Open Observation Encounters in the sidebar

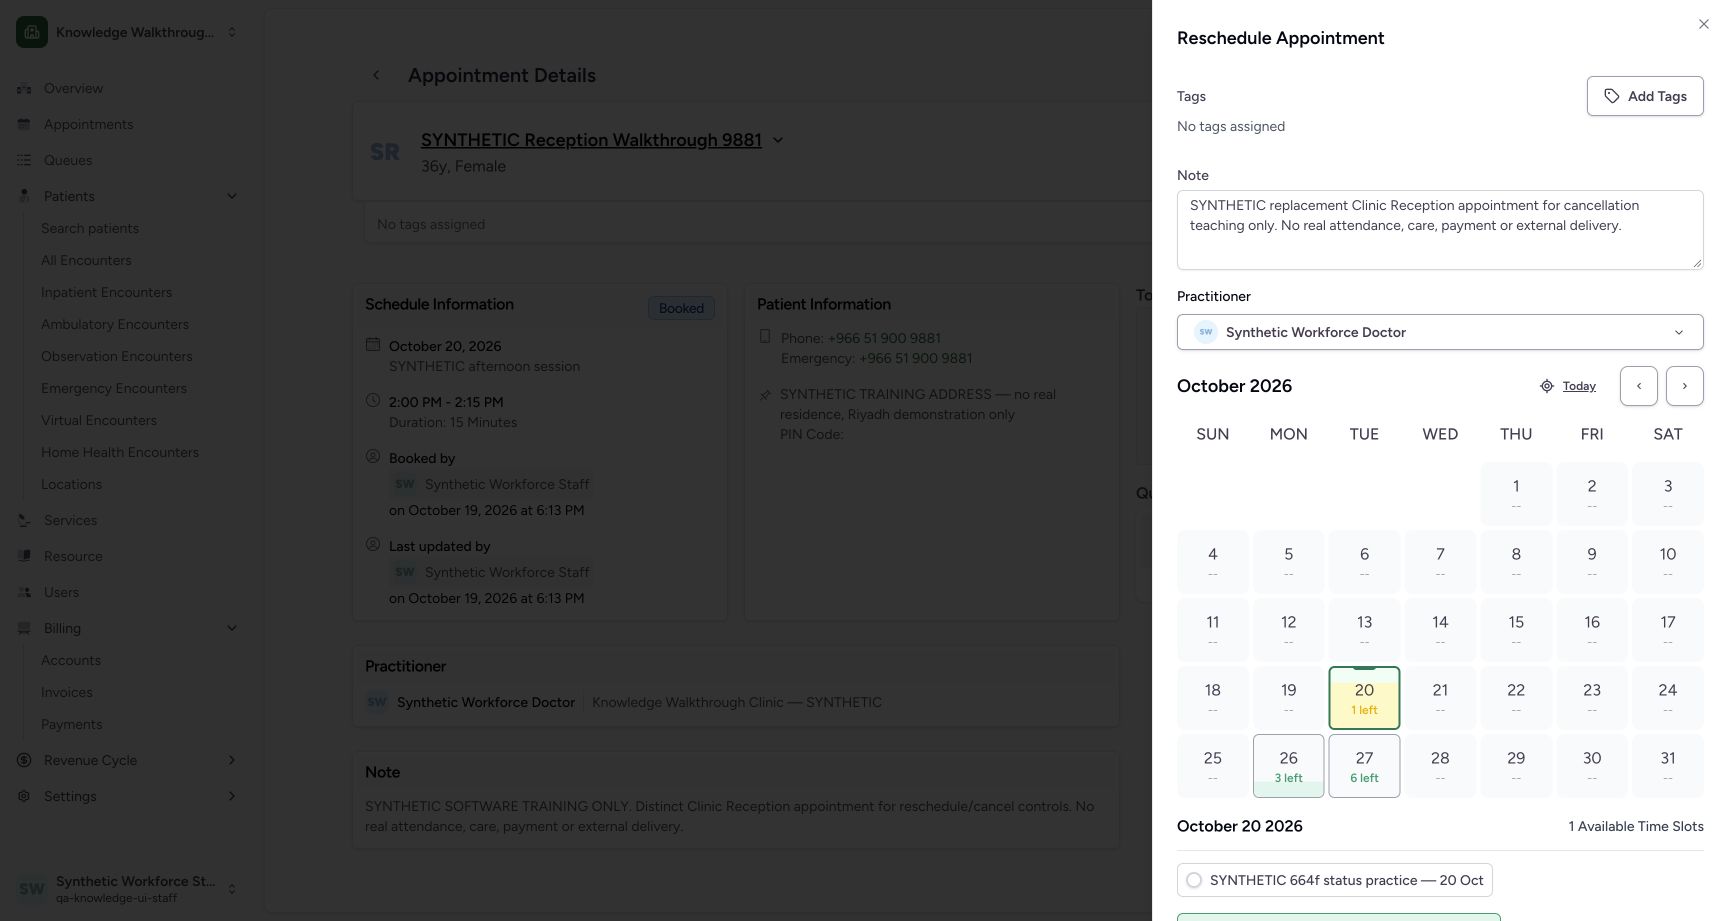117,356
